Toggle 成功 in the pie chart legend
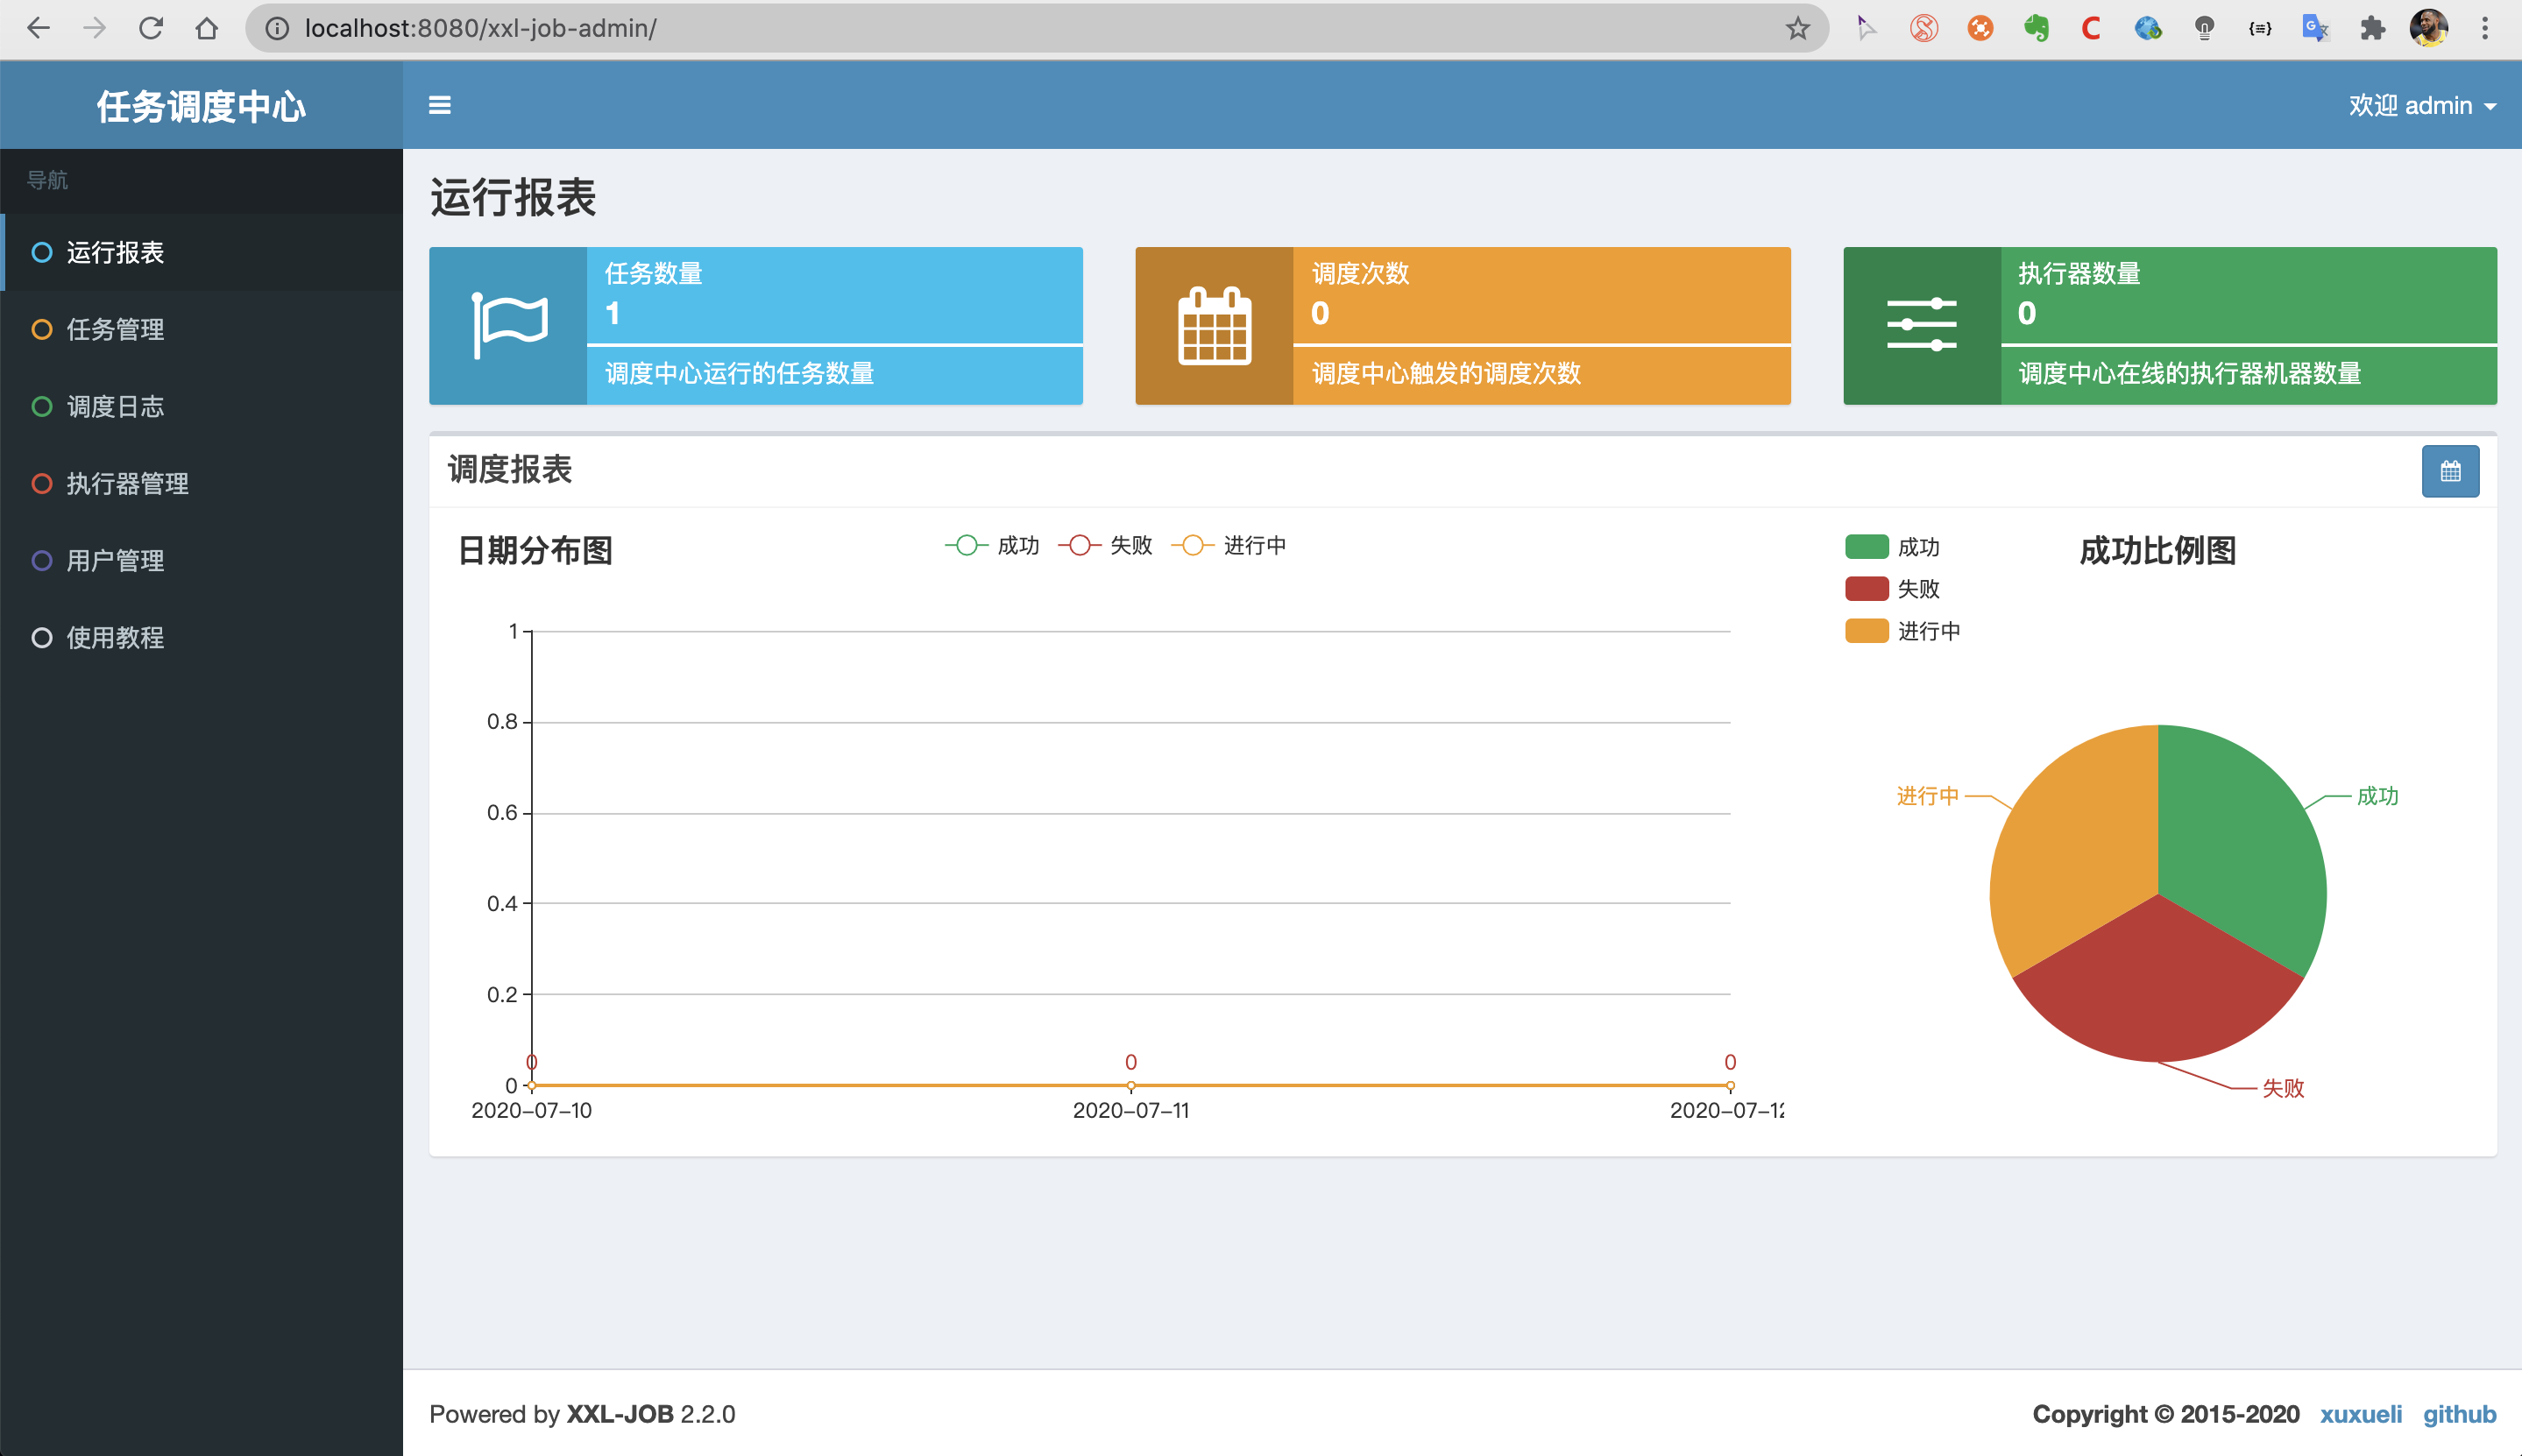The height and width of the screenshot is (1456, 2522). click(x=1892, y=547)
